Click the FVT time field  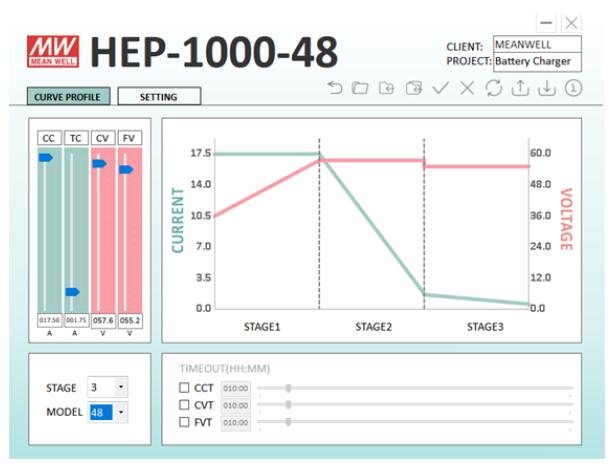236,423
